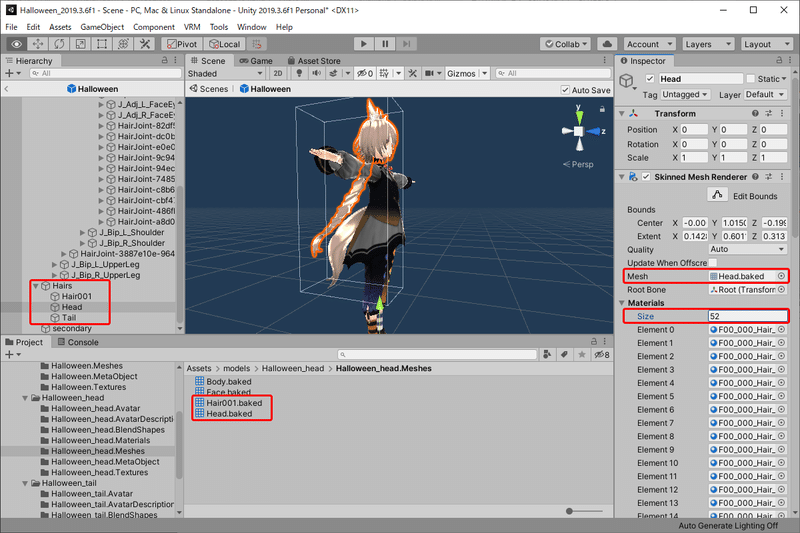Expand J_Bip_L_Shoulder in Hierarchy

coord(82,232)
